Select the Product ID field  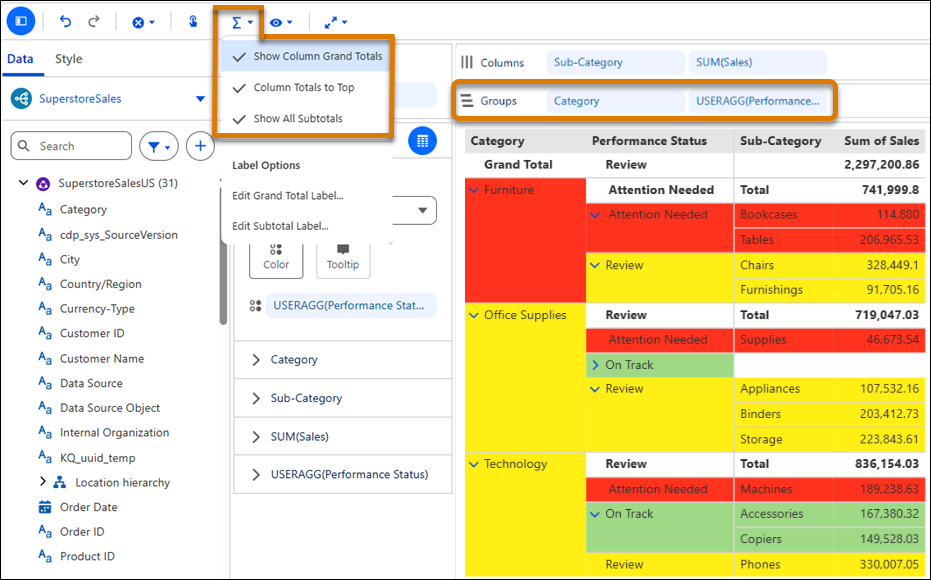coord(87,556)
